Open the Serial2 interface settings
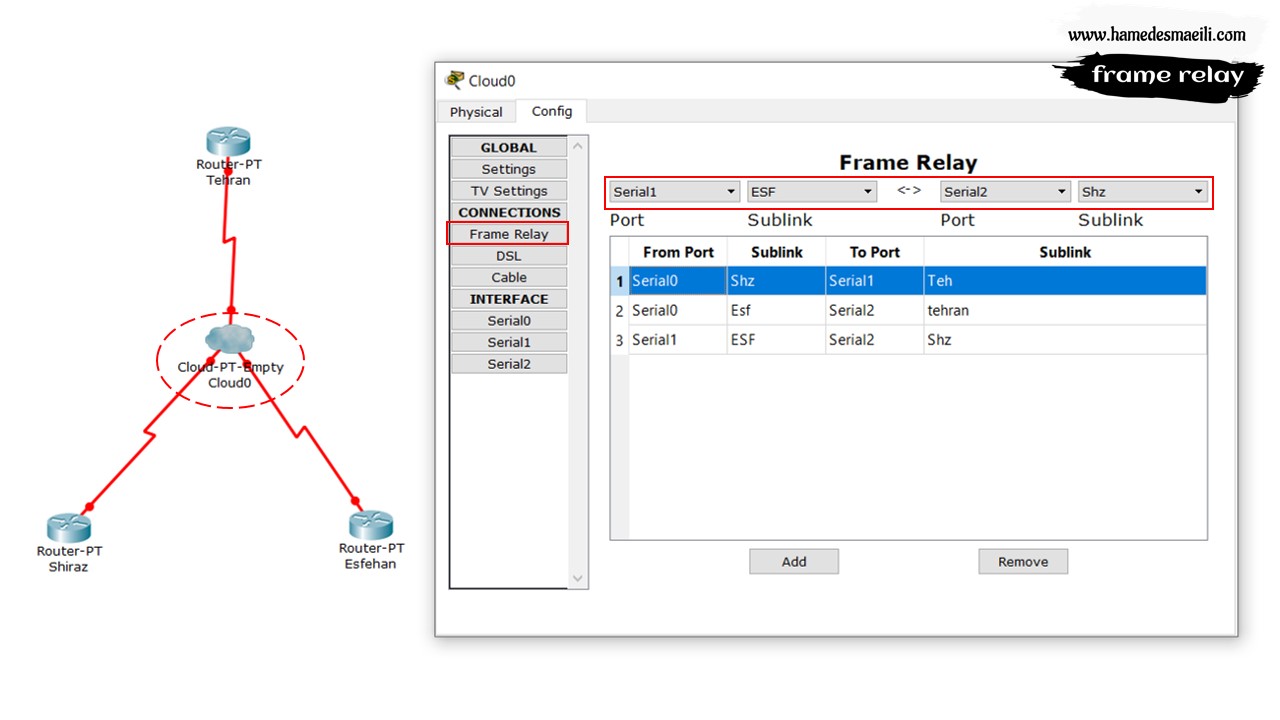The height and width of the screenshot is (720, 1280). pyautogui.click(x=509, y=364)
